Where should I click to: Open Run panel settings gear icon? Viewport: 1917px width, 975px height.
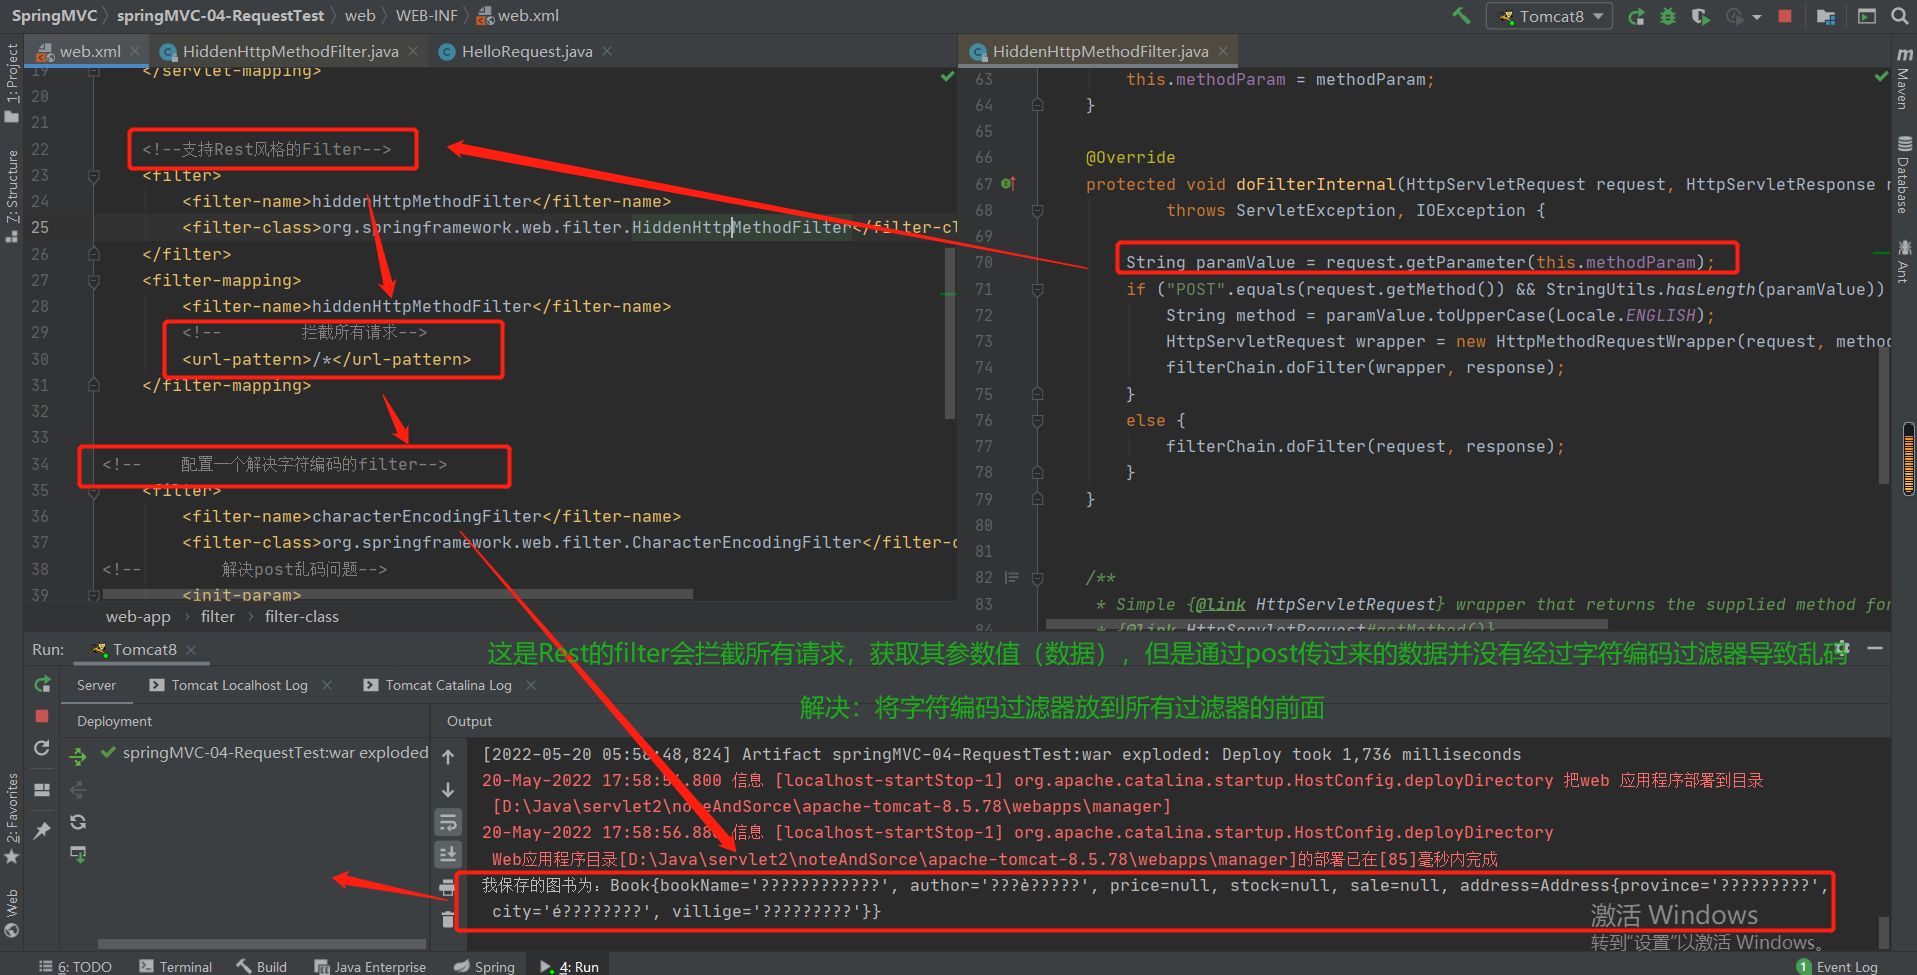1843,648
